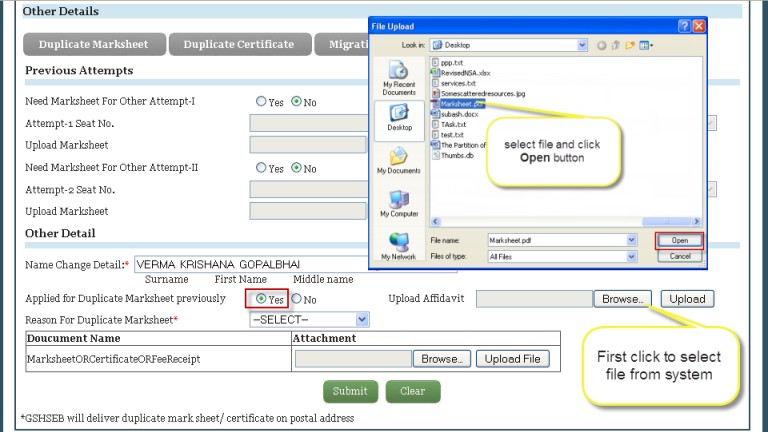Screen dimensions: 768x432
Task: Switch to Duplicate Marksheet tab
Action: [93, 44]
